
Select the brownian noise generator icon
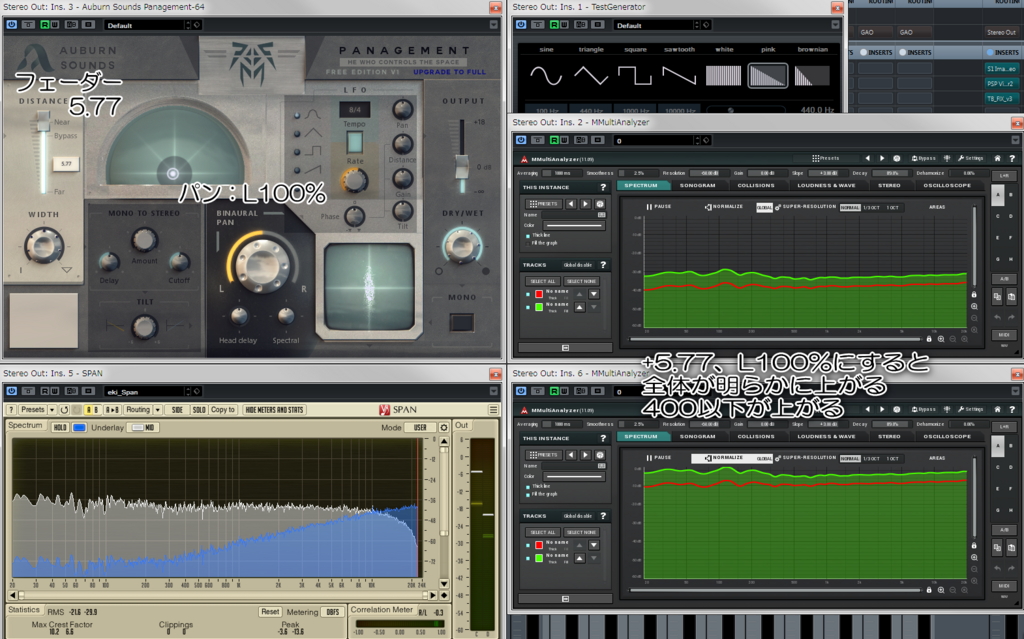click(x=812, y=76)
